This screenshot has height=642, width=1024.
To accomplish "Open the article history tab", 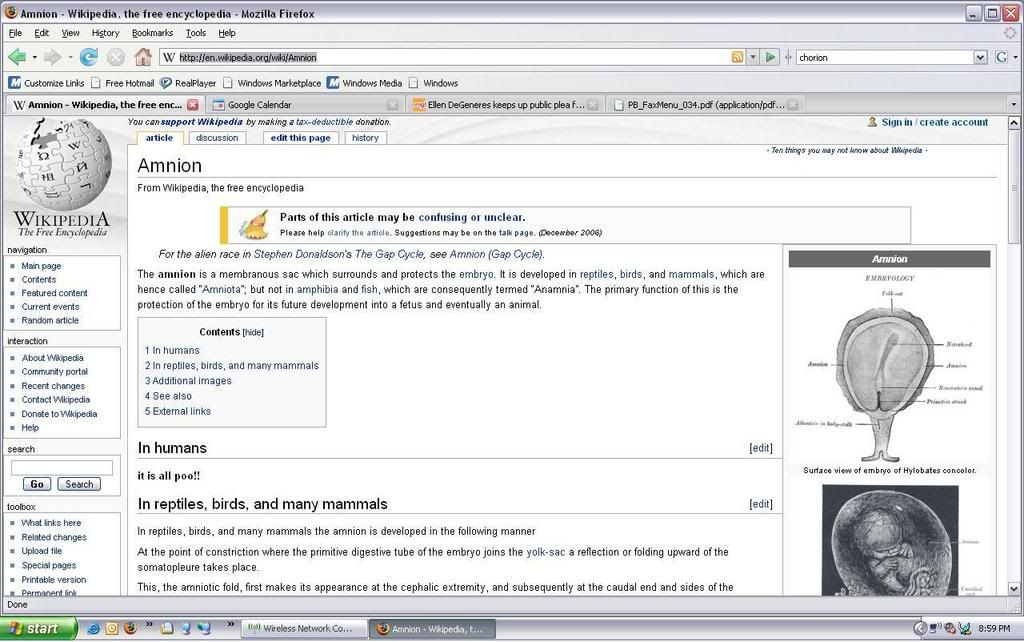I will [x=365, y=138].
